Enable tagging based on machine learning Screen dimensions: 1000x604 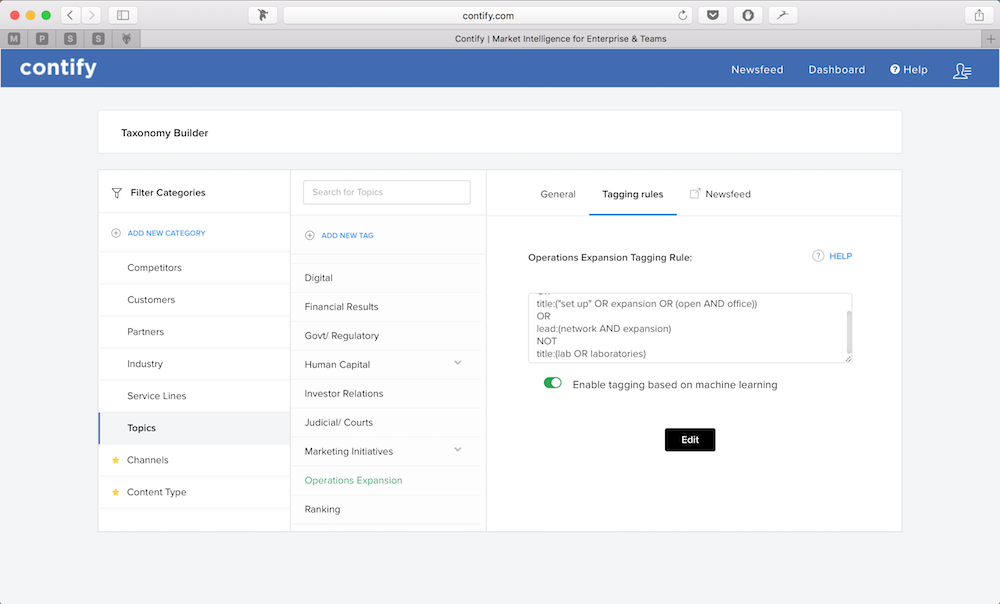tap(552, 383)
